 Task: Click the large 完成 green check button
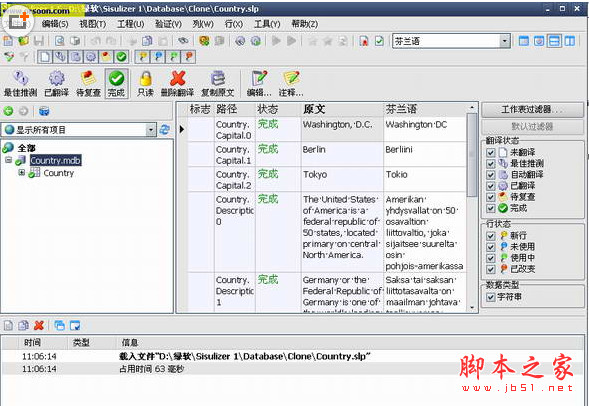pyautogui.click(x=116, y=83)
